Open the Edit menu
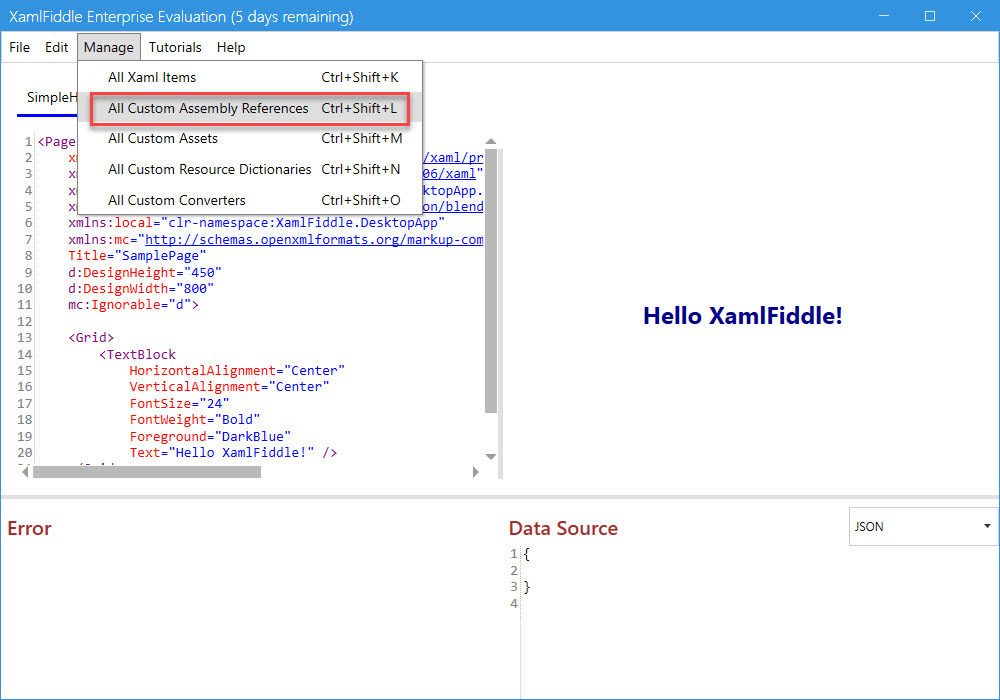Screen dimensions: 1000x700 coord(56,47)
